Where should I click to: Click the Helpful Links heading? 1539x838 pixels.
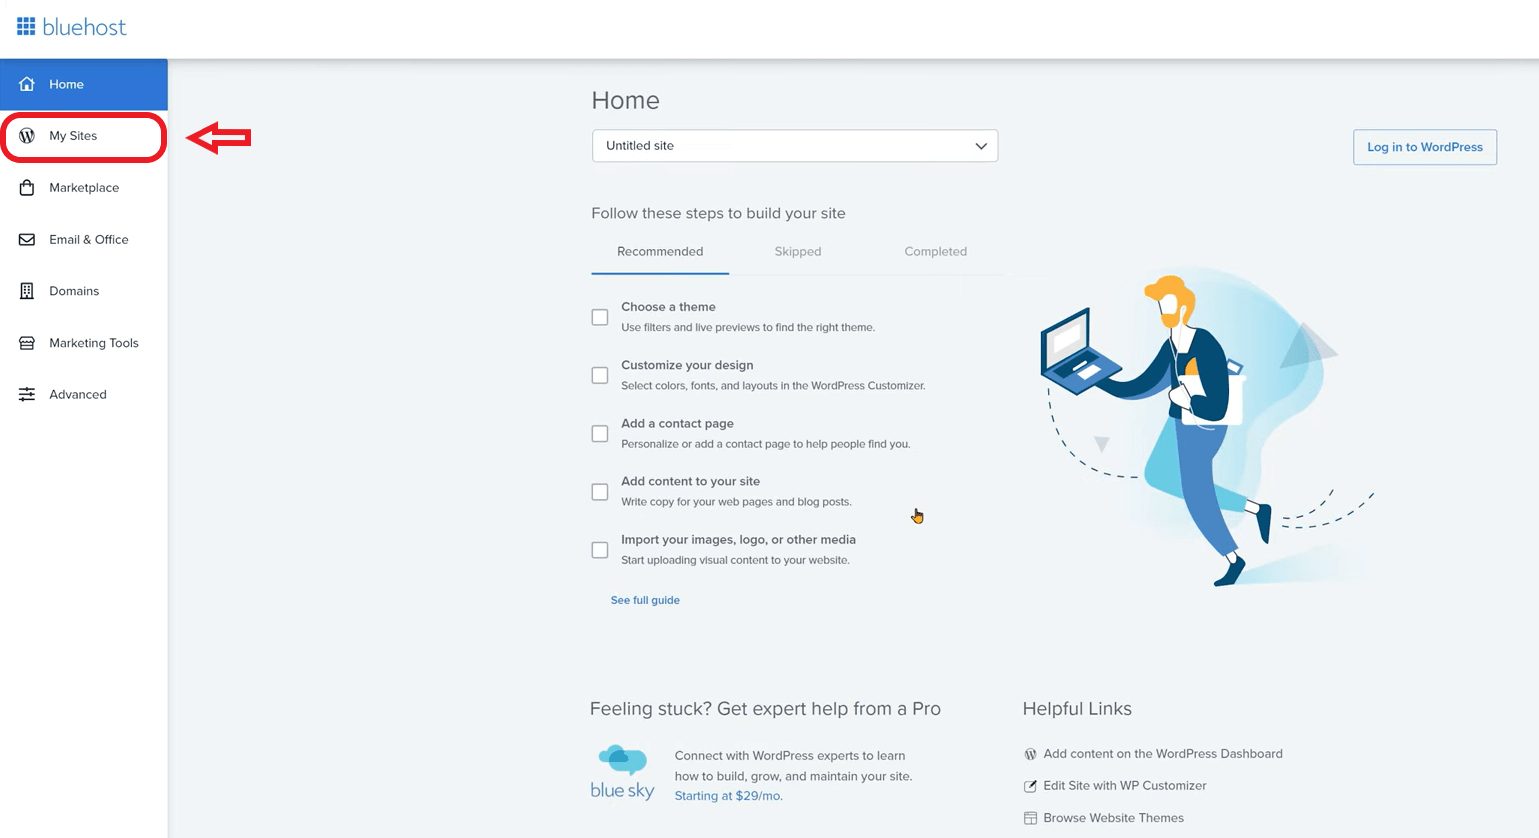[1077, 709]
